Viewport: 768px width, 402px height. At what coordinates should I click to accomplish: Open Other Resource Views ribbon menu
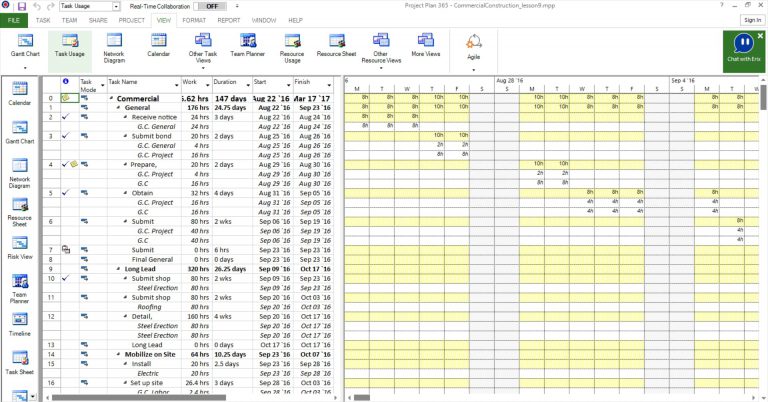coord(381,49)
